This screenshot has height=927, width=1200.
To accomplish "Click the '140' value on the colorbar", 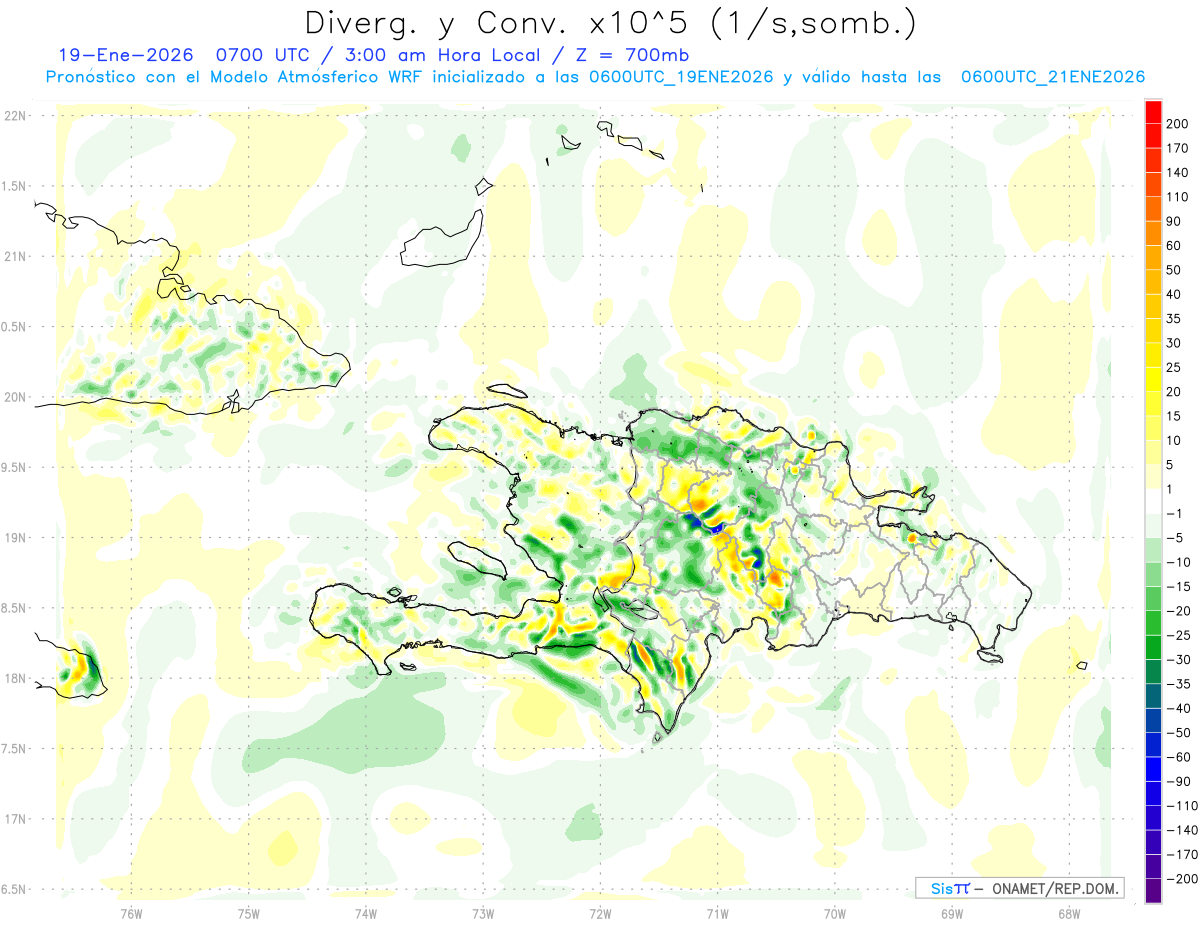I will point(1177,173).
